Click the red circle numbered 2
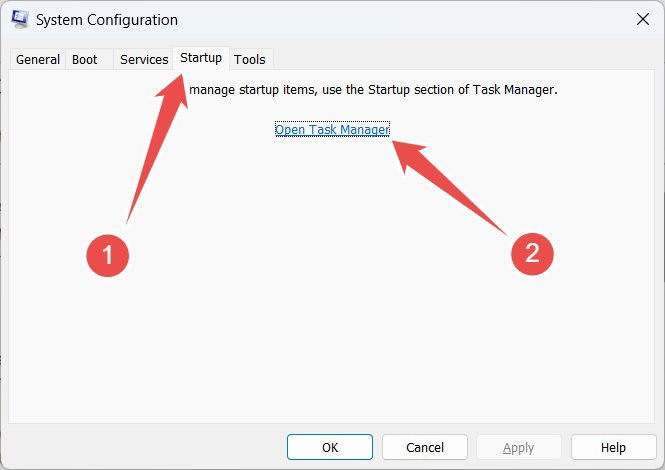This screenshot has width=665, height=470. (532, 254)
